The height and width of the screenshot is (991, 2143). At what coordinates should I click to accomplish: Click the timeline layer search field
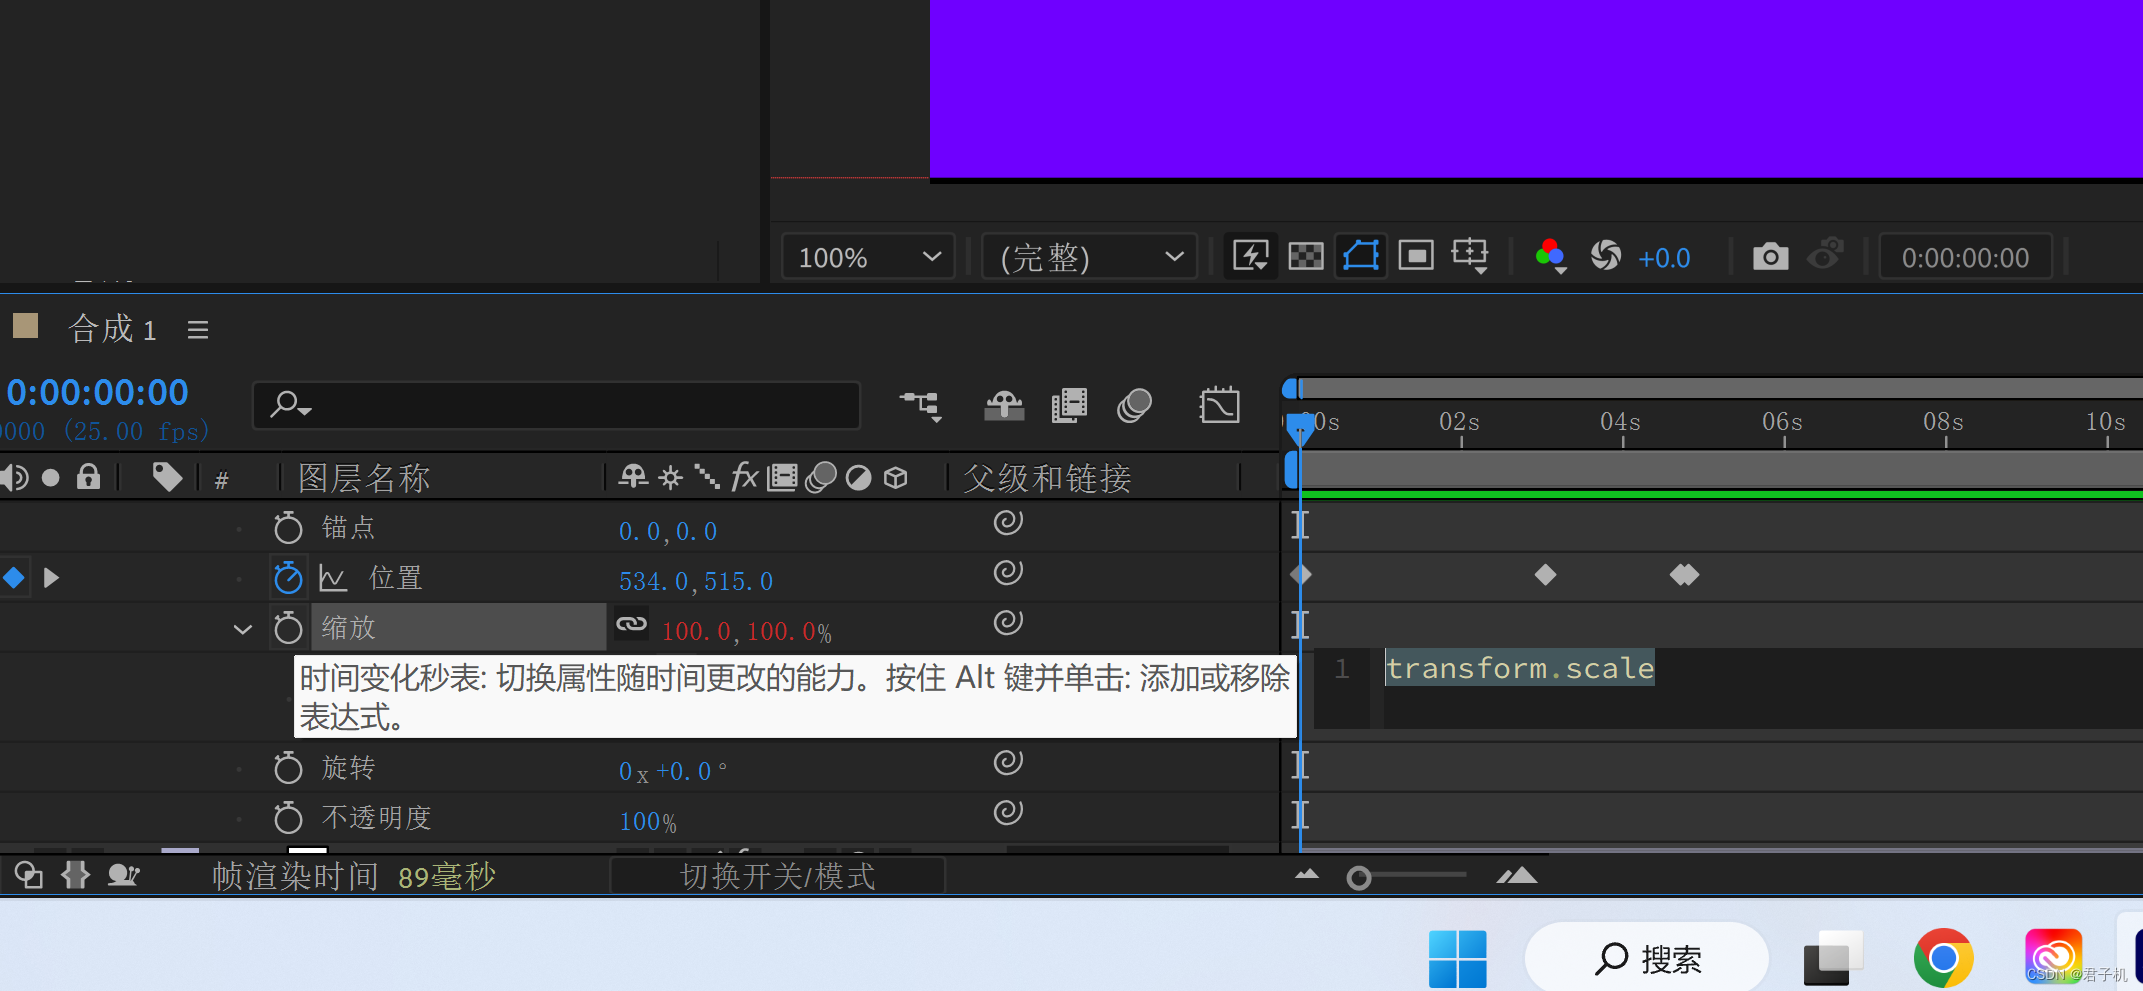(x=557, y=405)
